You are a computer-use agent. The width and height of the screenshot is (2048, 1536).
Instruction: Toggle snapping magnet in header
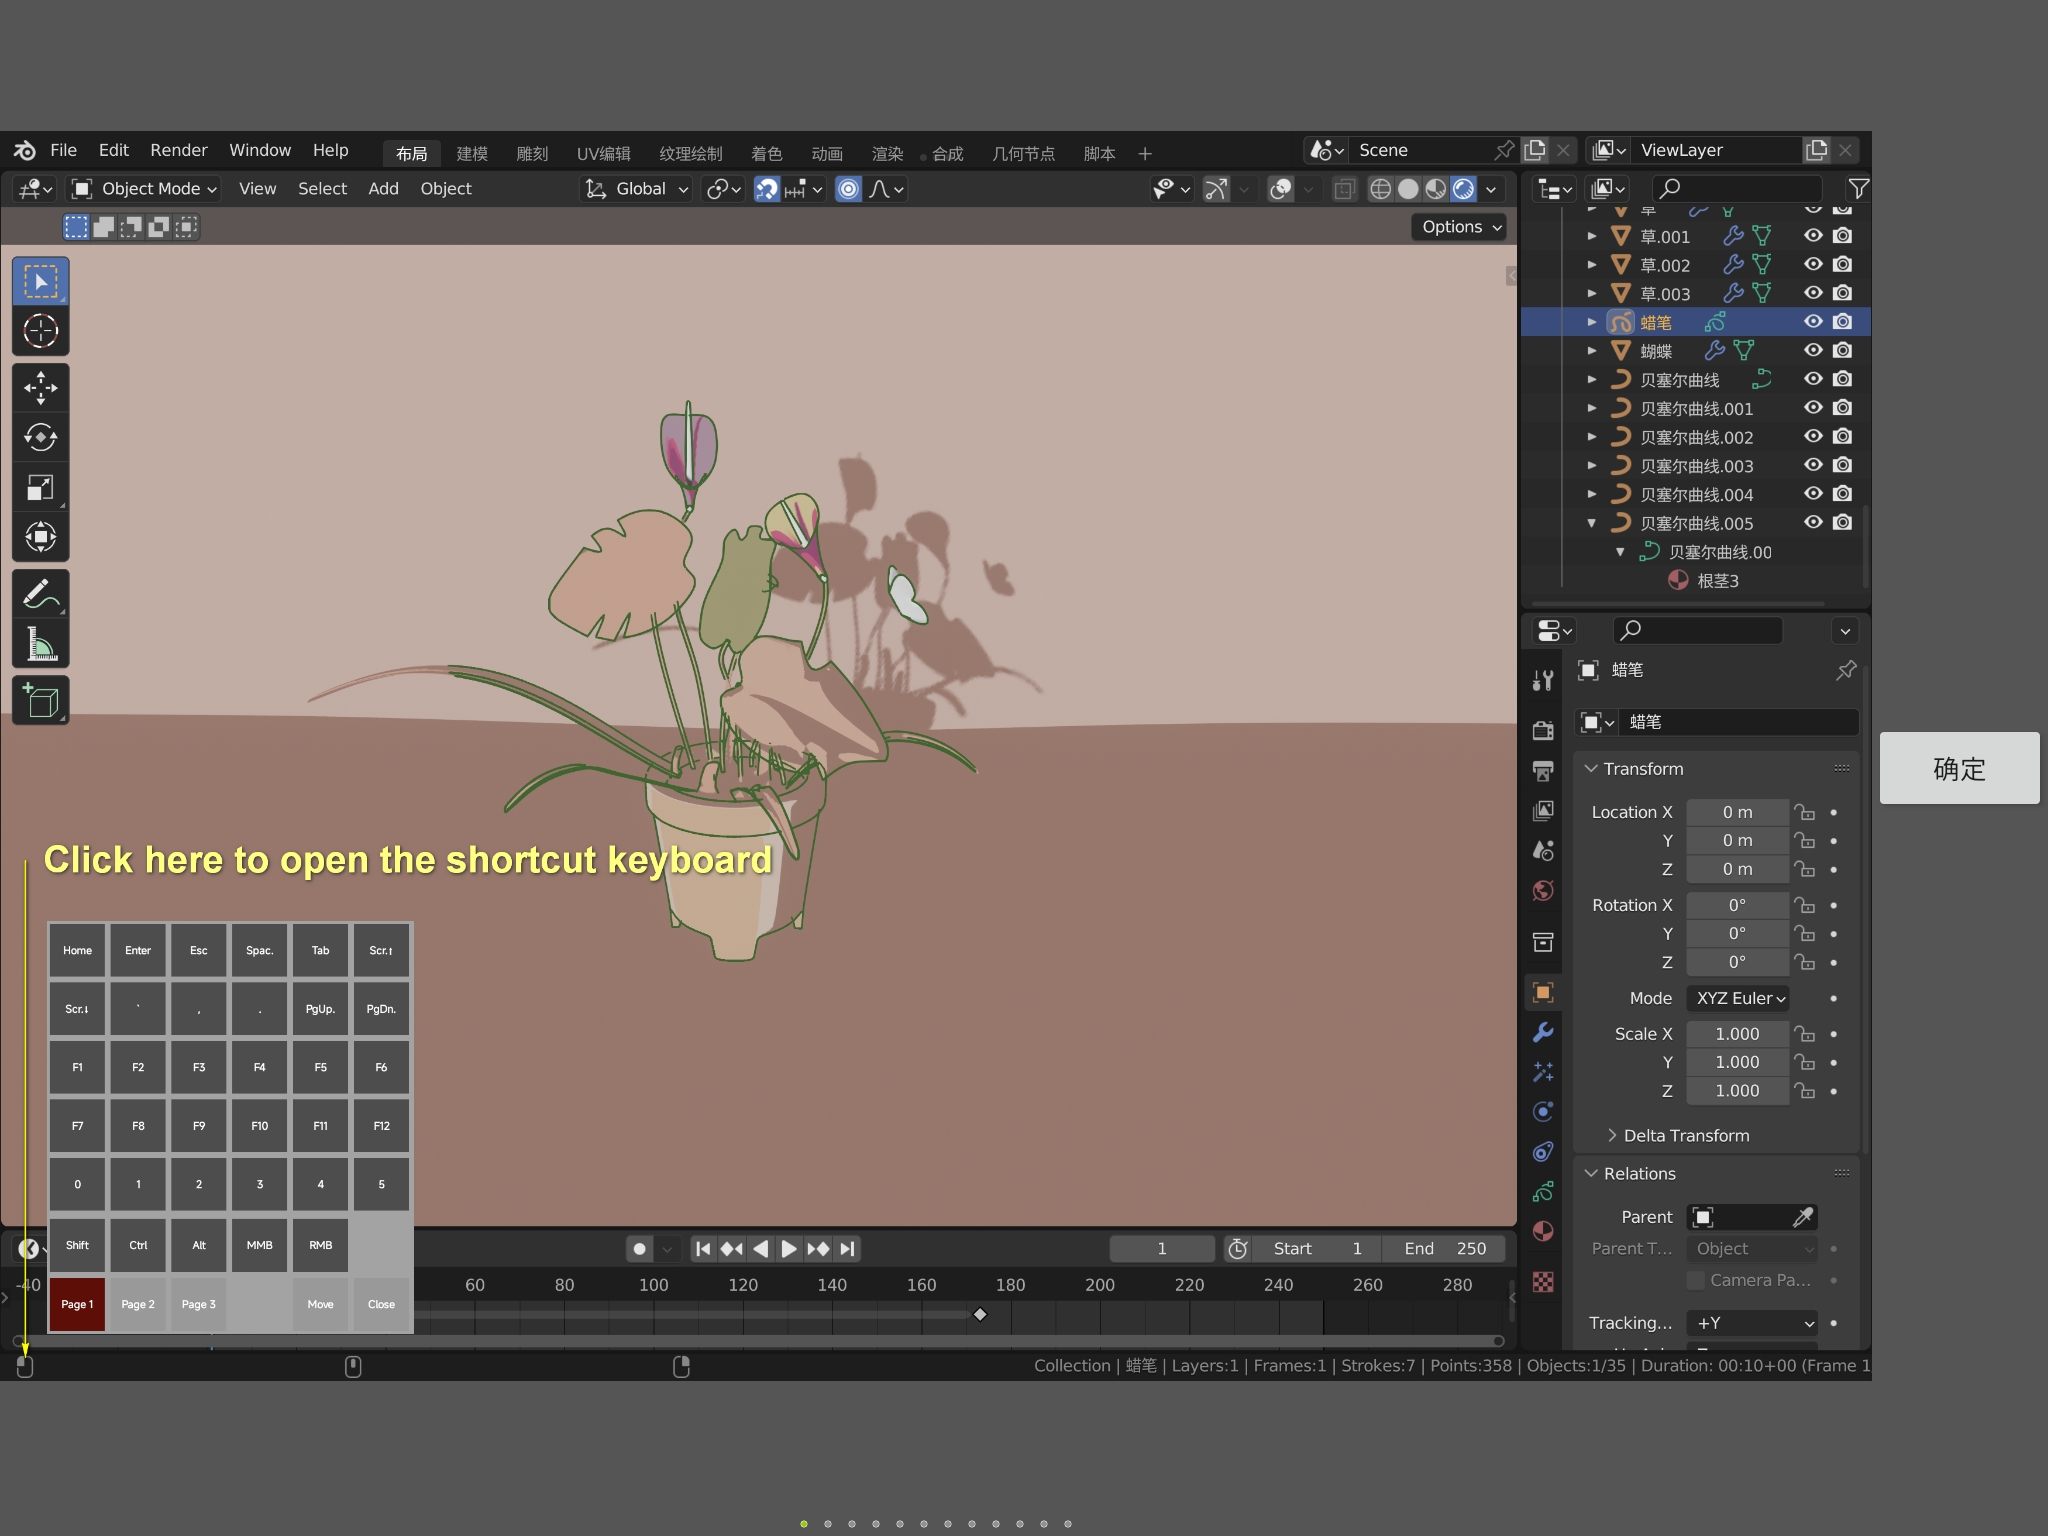[x=766, y=189]
